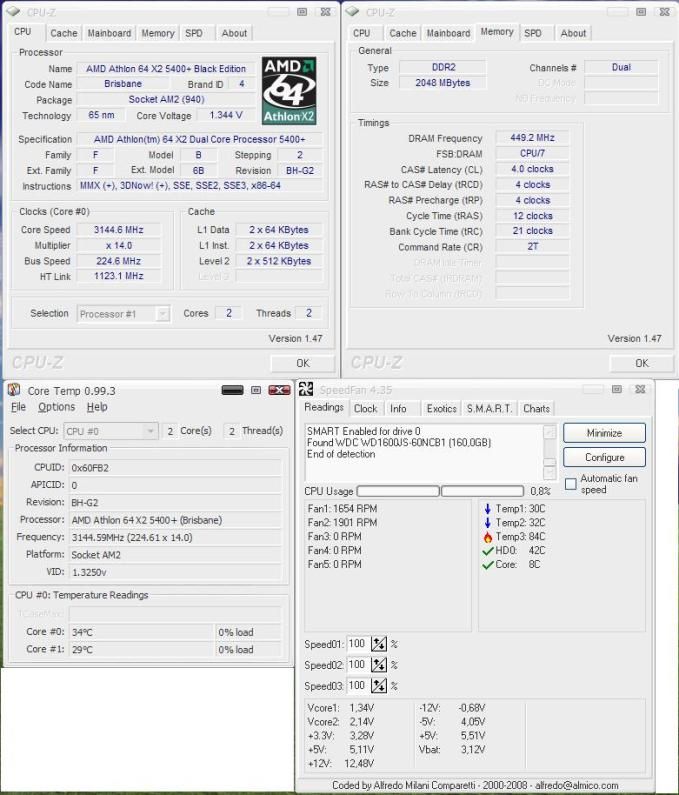Image resolution: width=679 pixels, height=795 pixels.
Task: Click the SpeedFan Minimize button
Action: tap(604, 433)
